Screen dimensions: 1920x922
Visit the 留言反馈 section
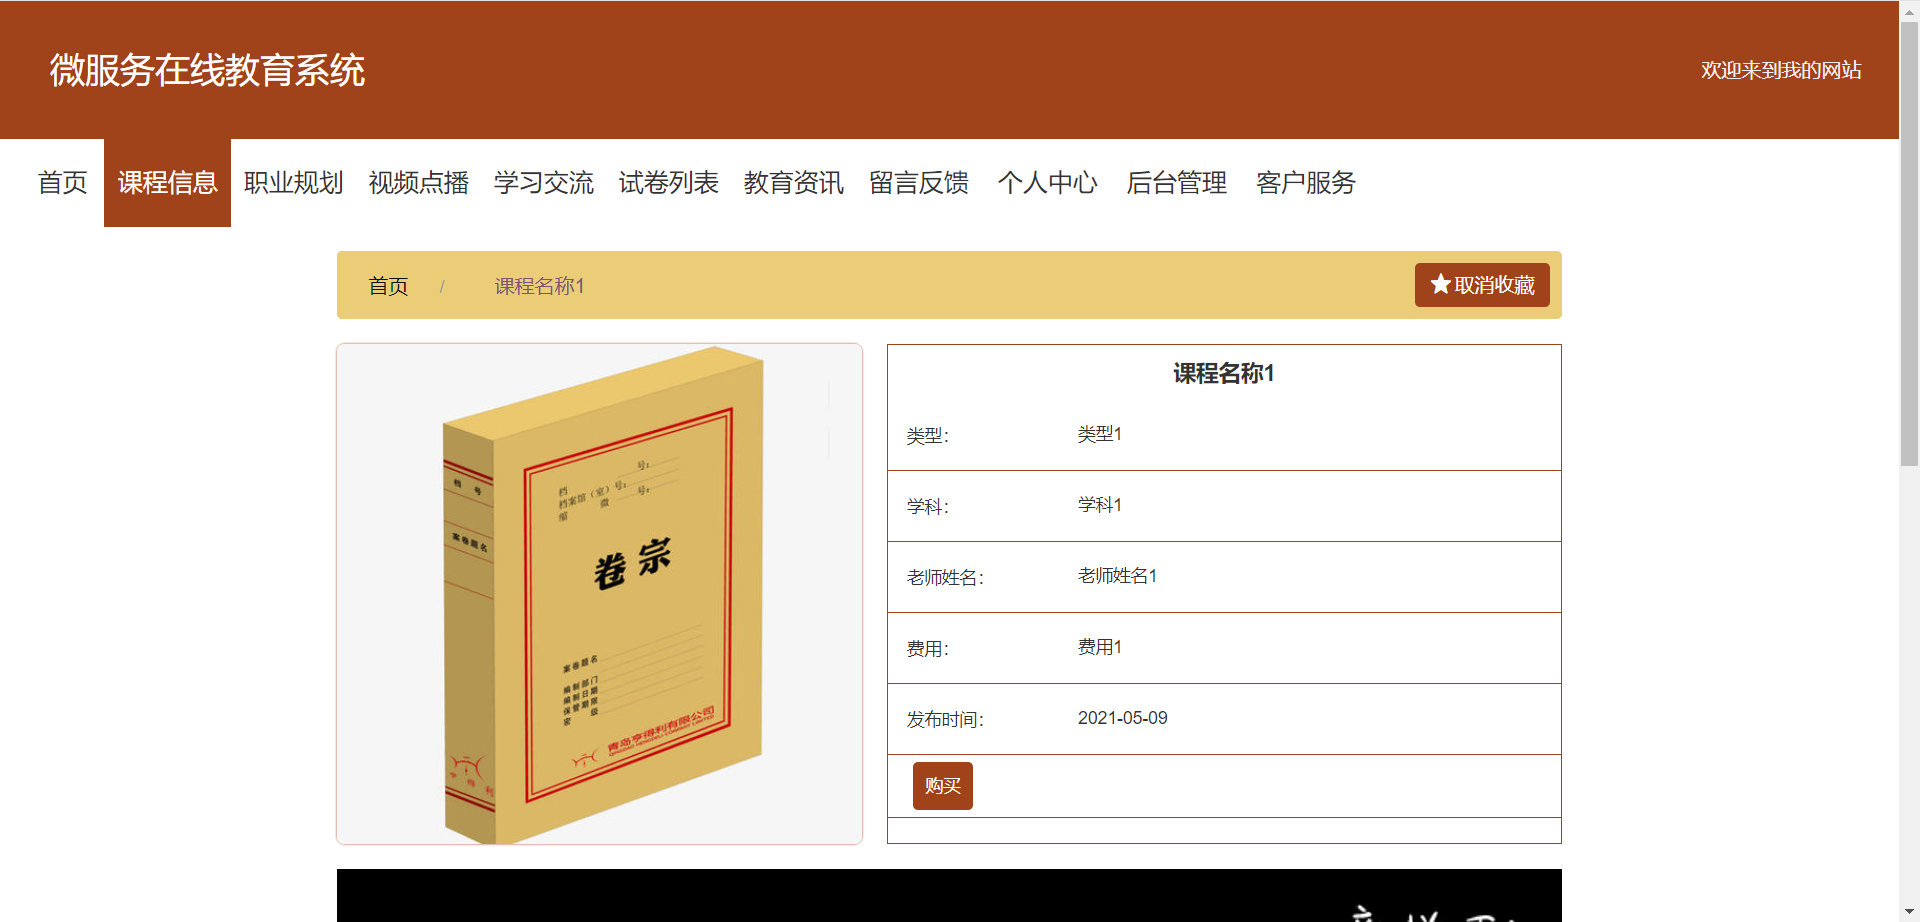click(919, 183)
